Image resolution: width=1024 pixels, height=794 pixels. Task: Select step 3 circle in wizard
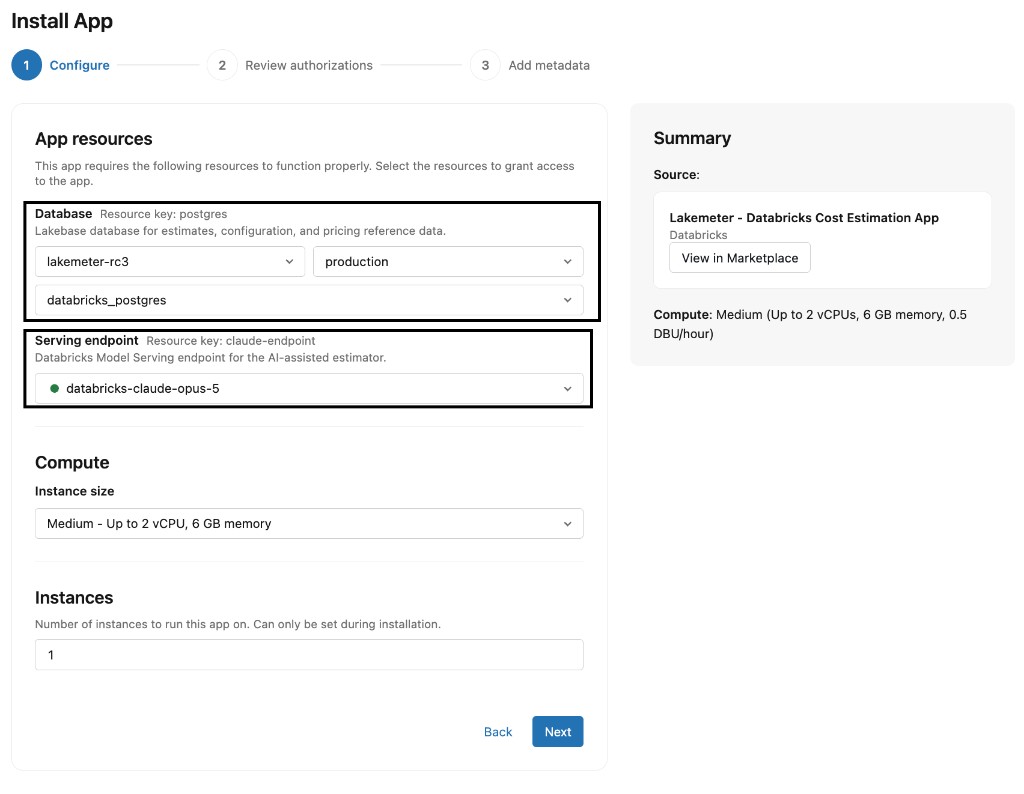[x=485, y=65]
